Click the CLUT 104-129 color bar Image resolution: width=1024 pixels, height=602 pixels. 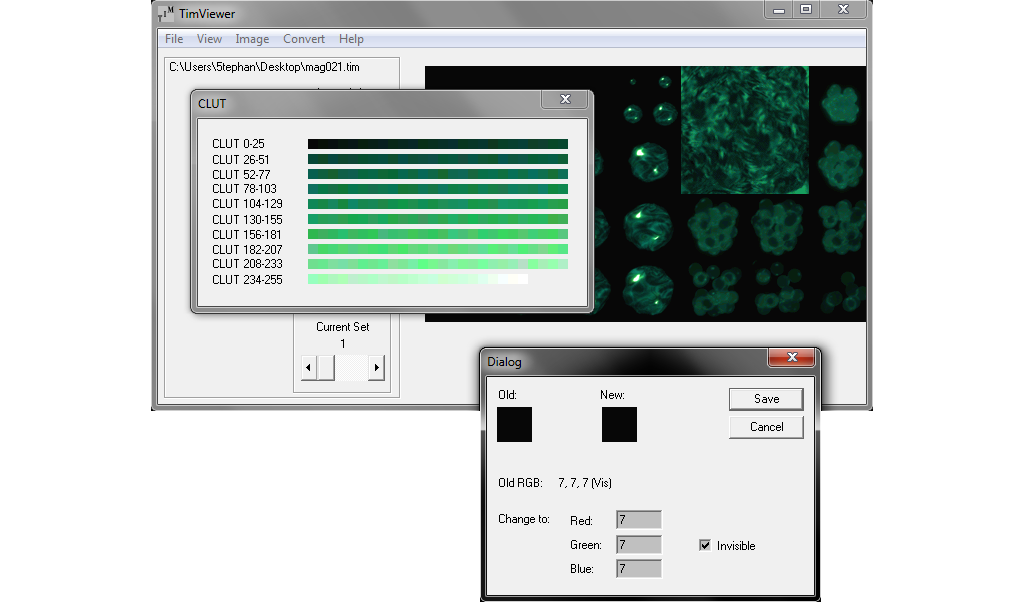coord(438,204)
